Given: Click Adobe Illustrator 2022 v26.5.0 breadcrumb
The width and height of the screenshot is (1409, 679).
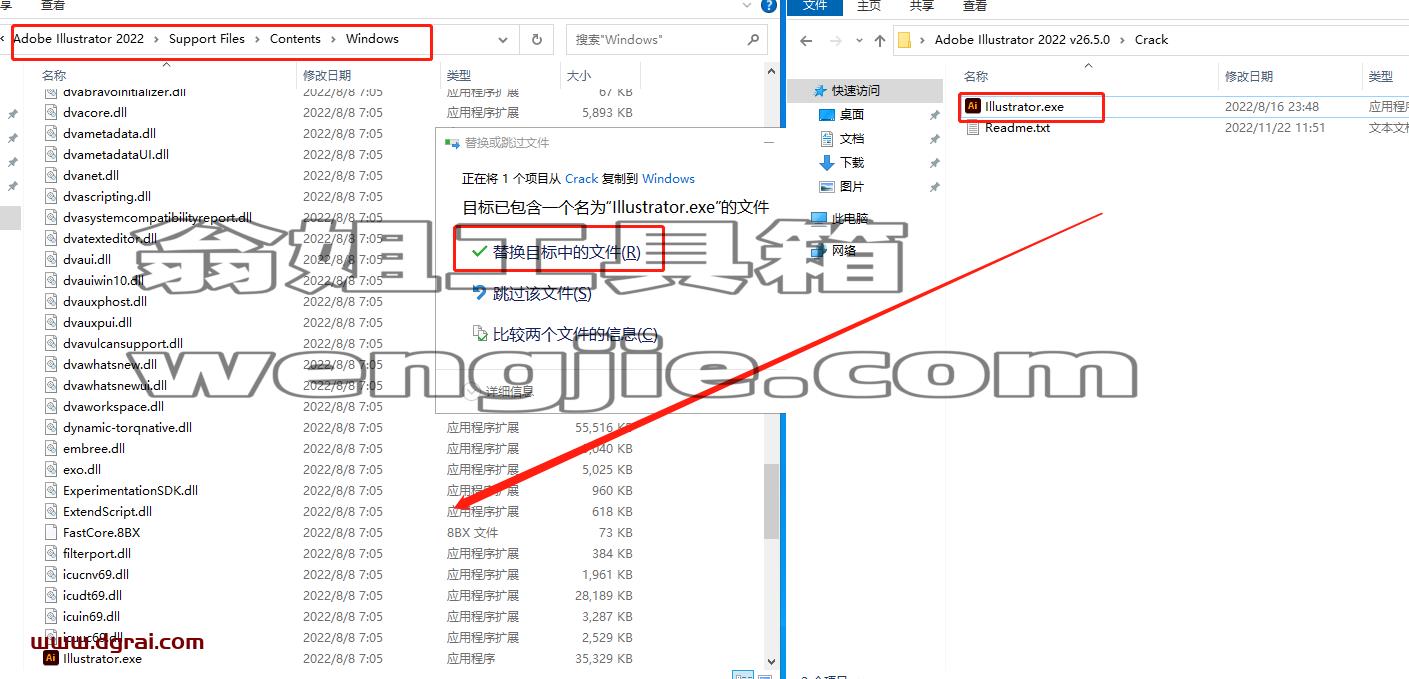Looking at the screenshot, I should coord(1022,40).
